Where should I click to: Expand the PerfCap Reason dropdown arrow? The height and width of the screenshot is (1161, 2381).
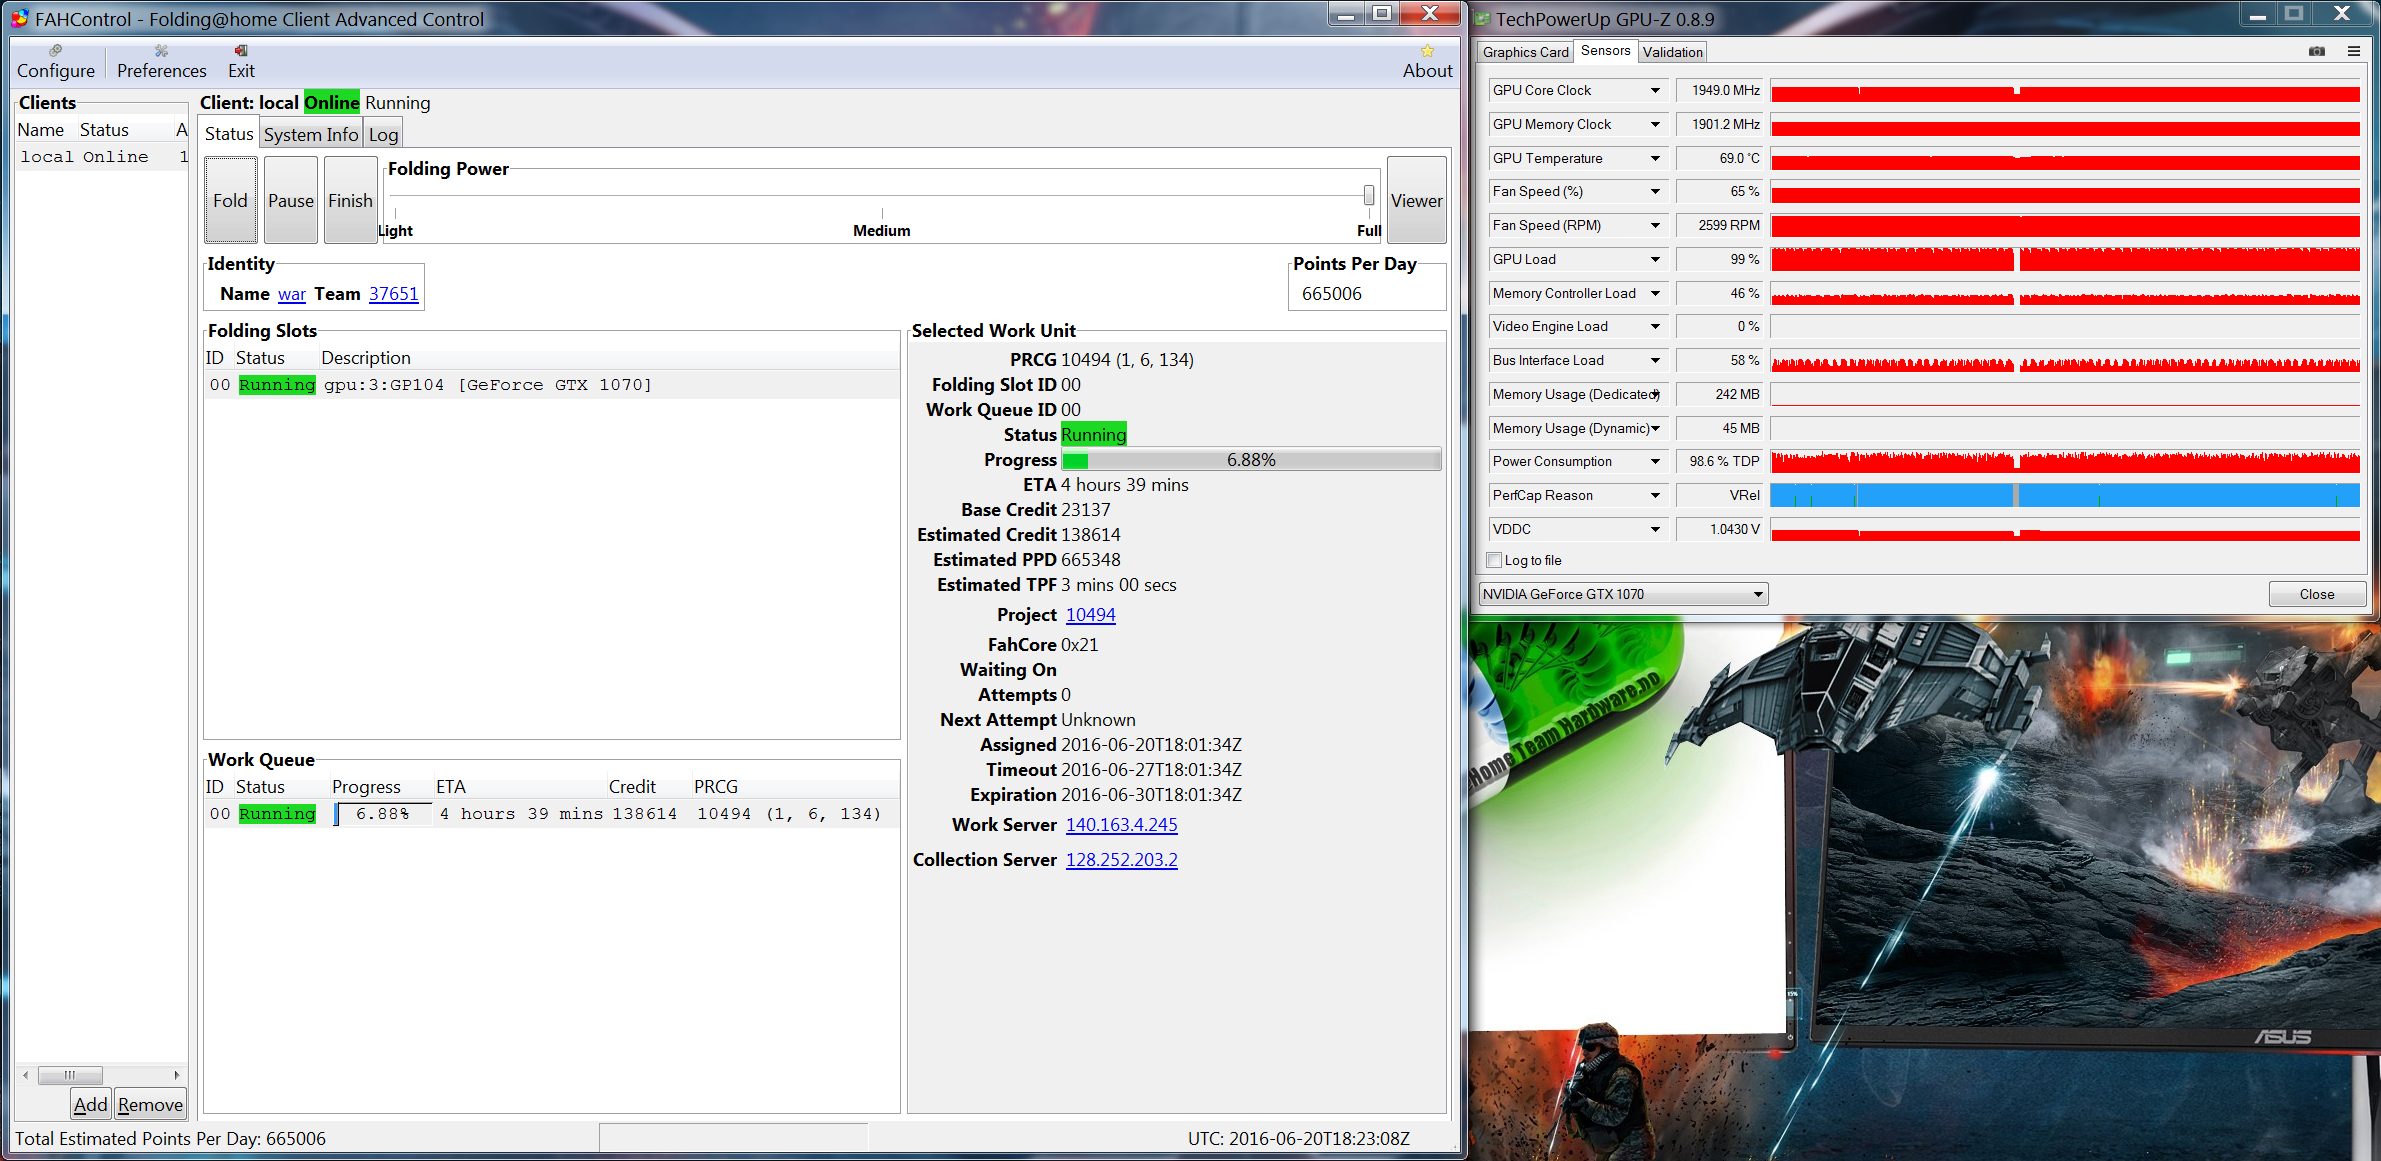tap(1655, 495)
